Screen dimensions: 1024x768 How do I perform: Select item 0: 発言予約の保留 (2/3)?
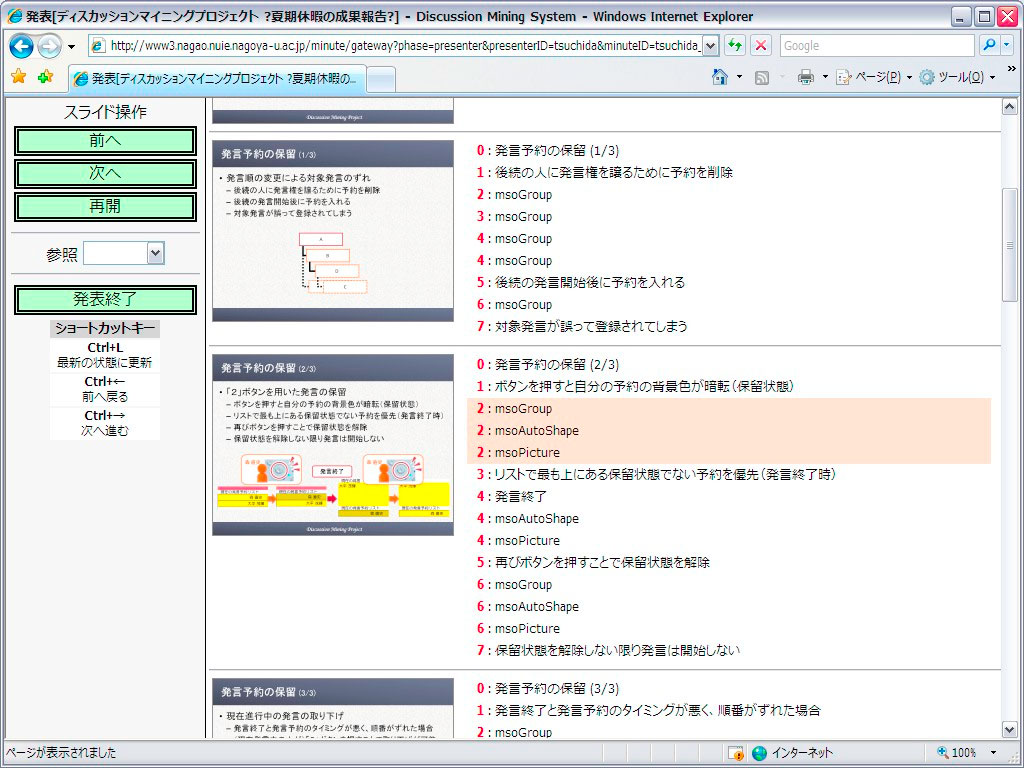547,365
